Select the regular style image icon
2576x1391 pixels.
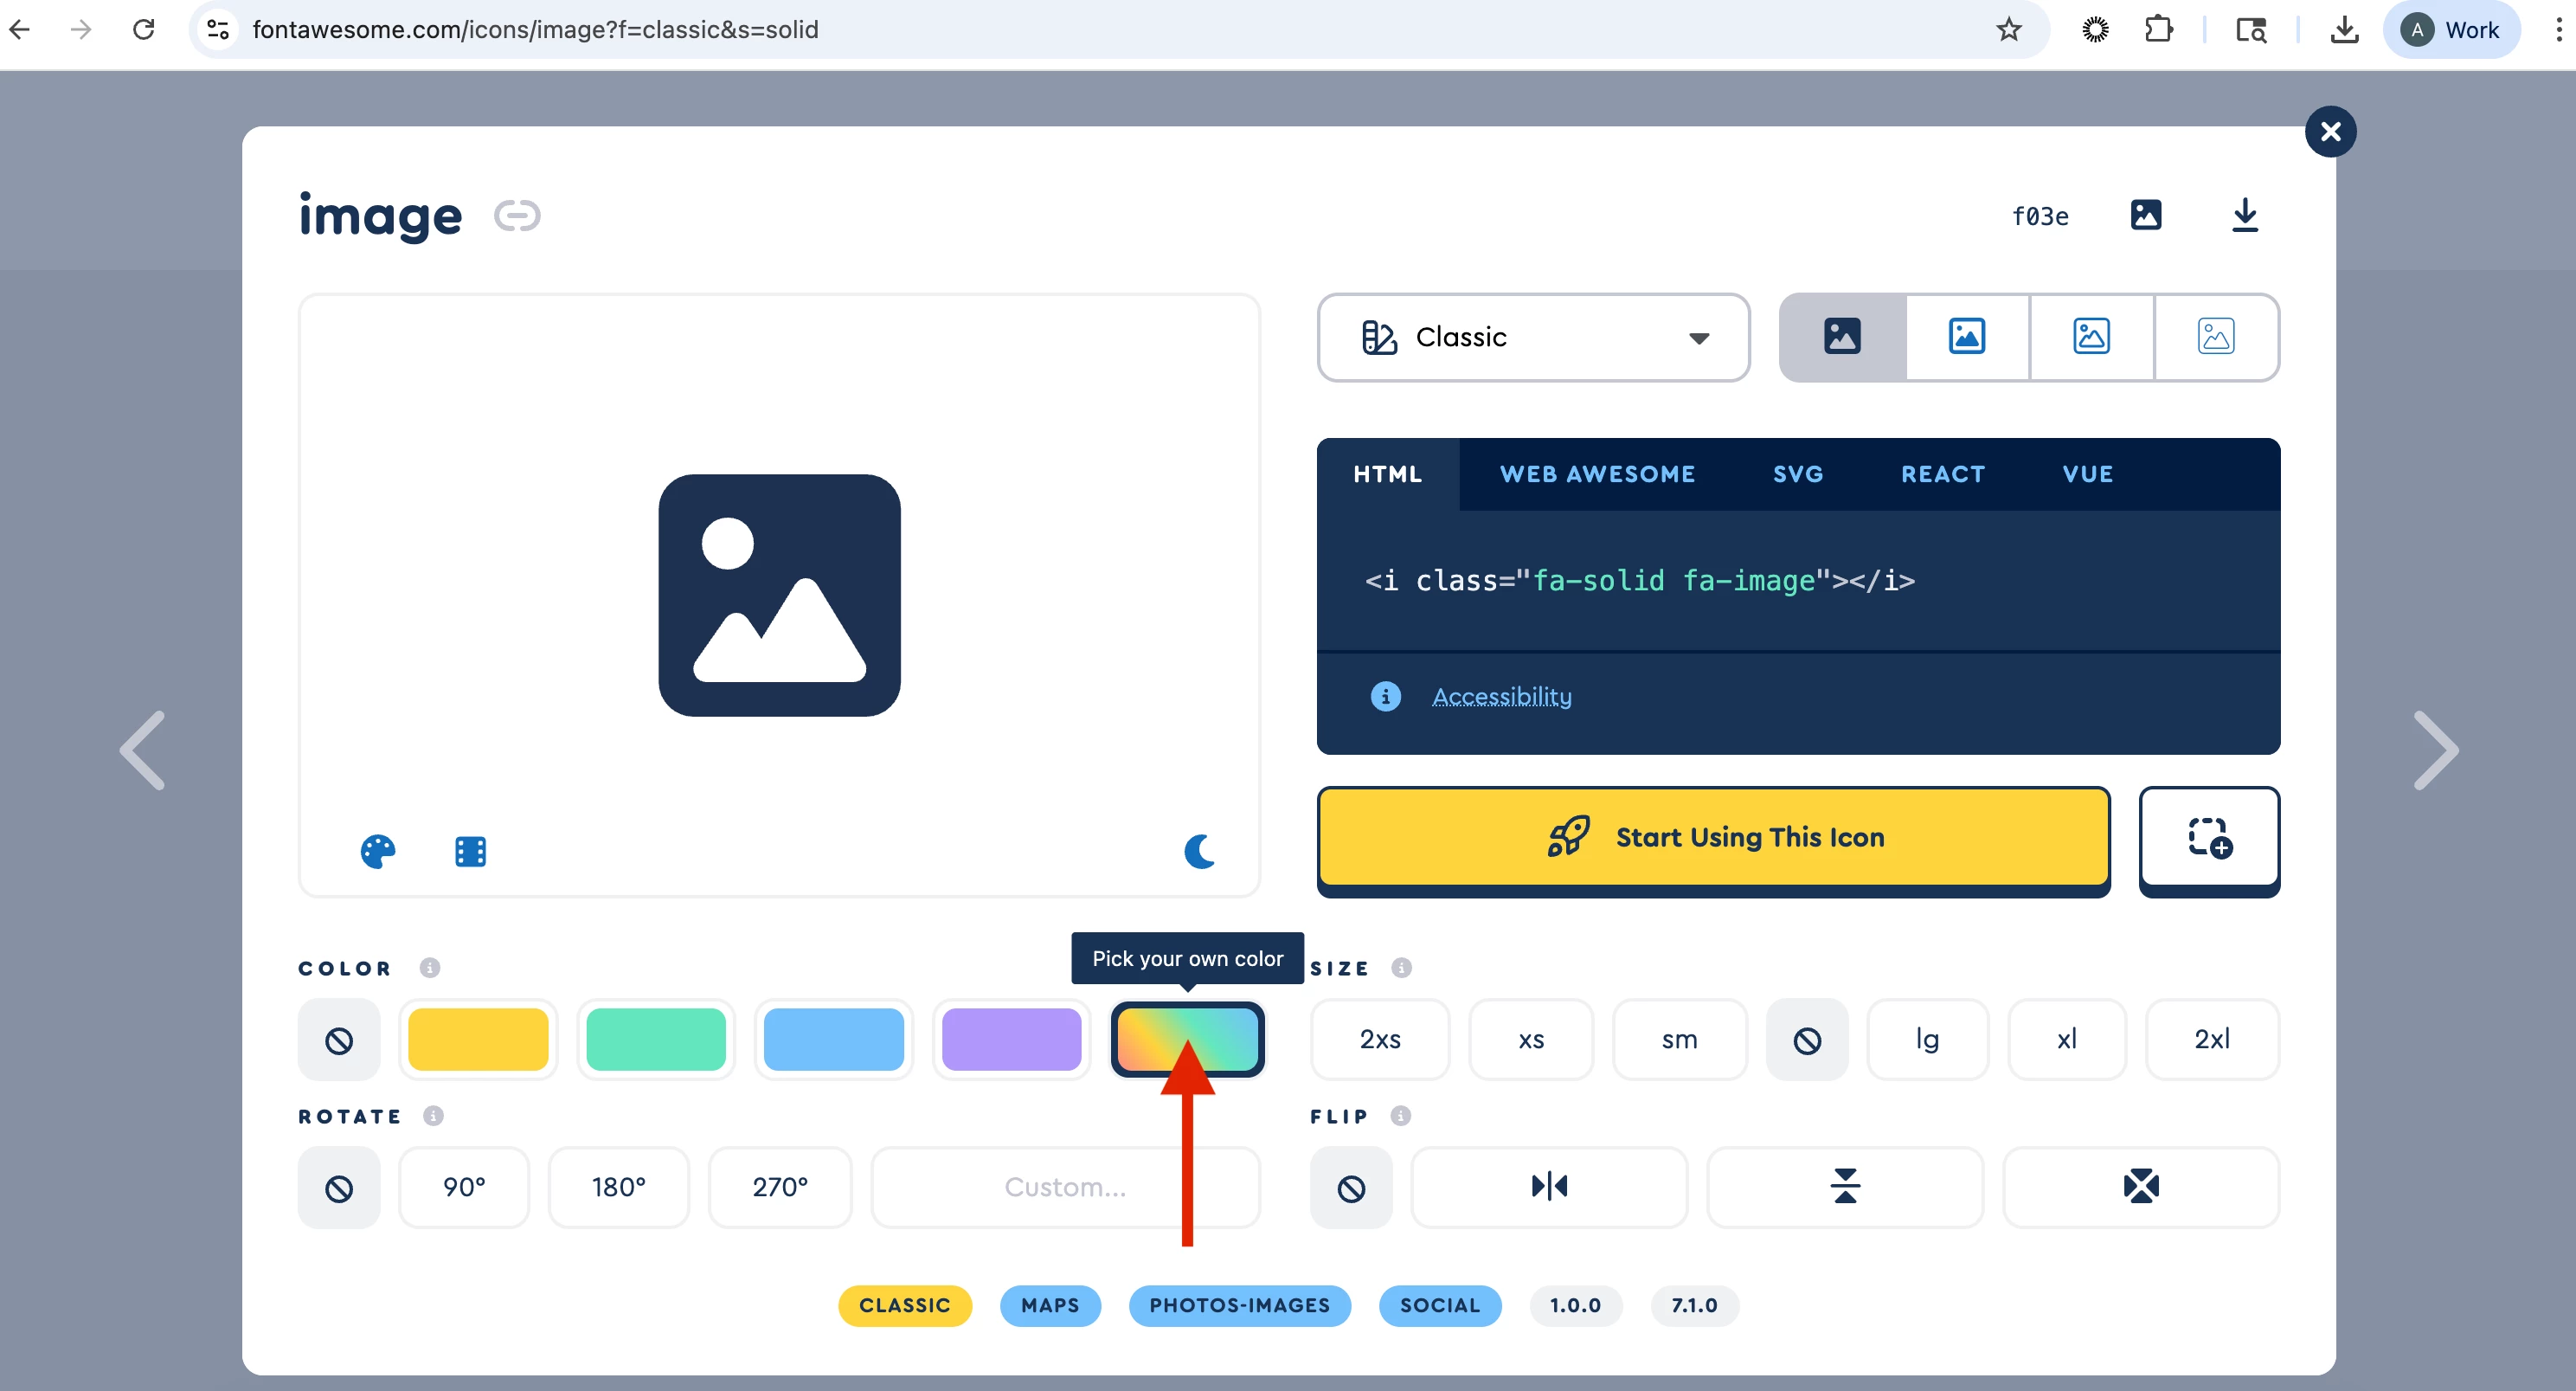click(x=1966, y=337)
